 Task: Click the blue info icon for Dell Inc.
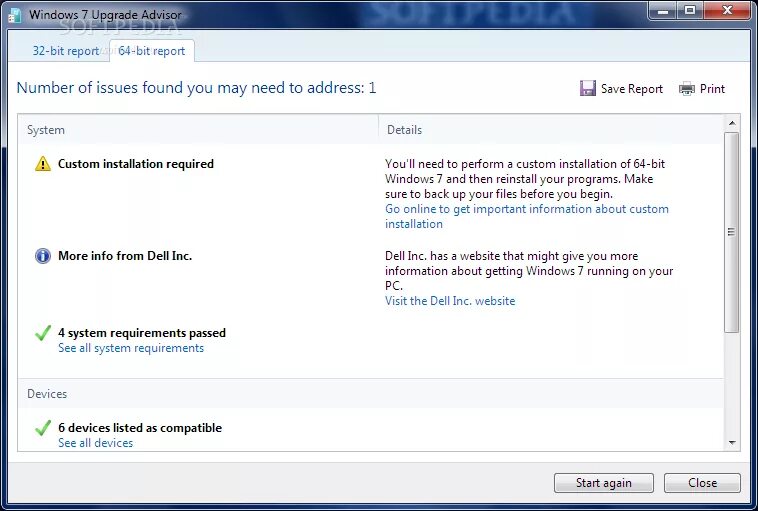tap(43, 256)
